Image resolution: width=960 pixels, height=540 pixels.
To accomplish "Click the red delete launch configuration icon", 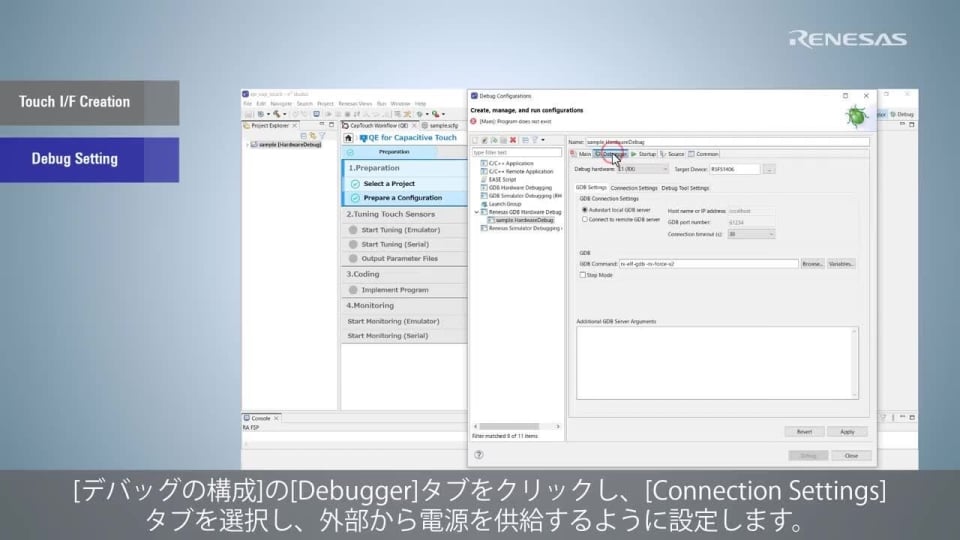I will [513, 140].
